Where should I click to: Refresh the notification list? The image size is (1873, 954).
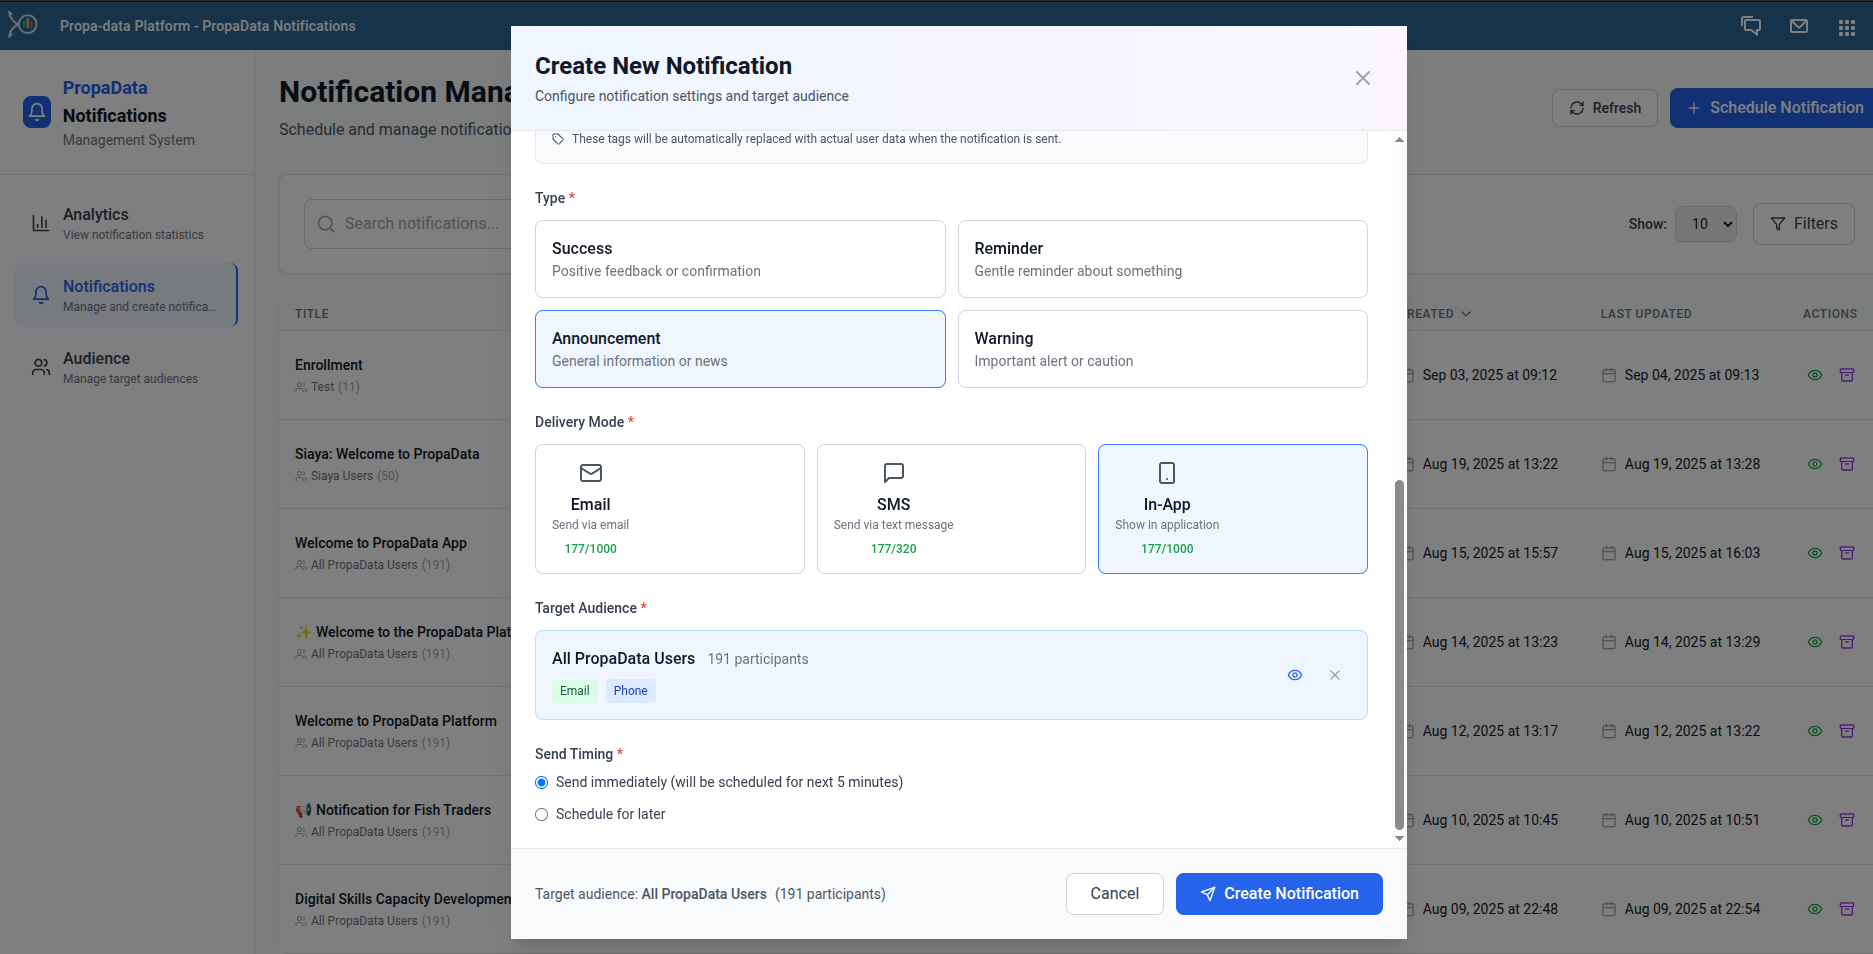coord(1604,107)
